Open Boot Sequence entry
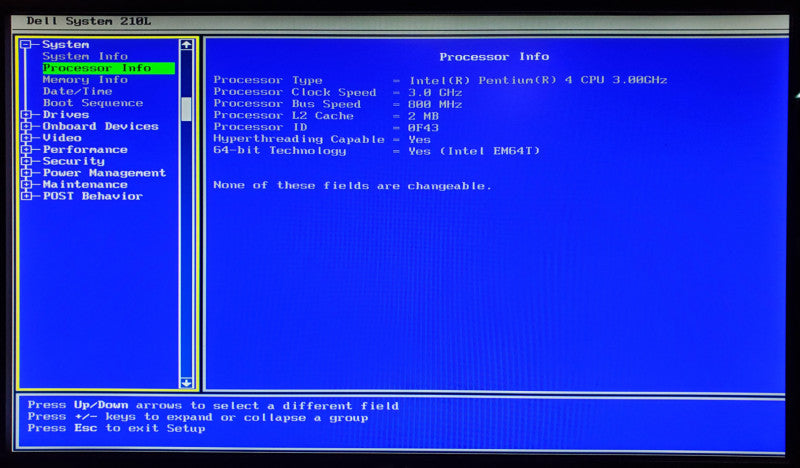This screenshot has width=800, height=468. [93, 103]
